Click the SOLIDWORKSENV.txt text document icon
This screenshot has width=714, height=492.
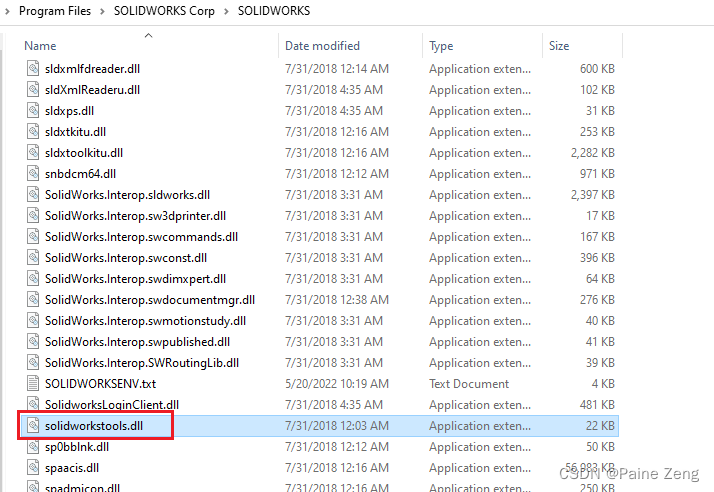pos(33,383)
